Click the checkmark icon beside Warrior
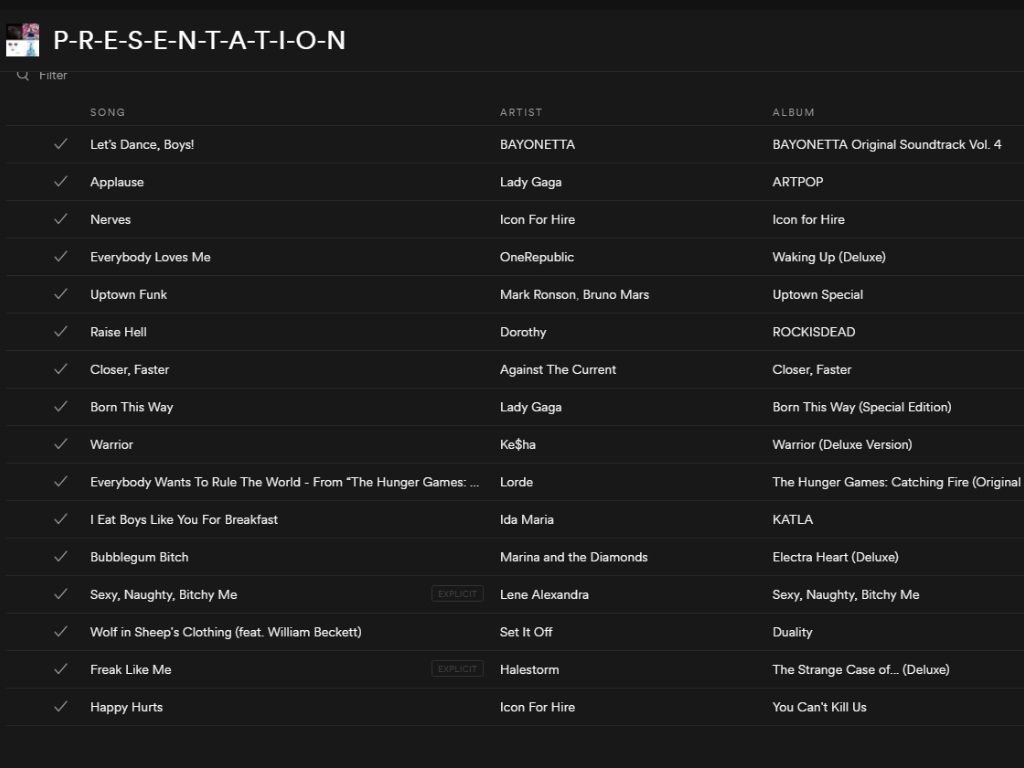1024x768 pixels. 61,444
